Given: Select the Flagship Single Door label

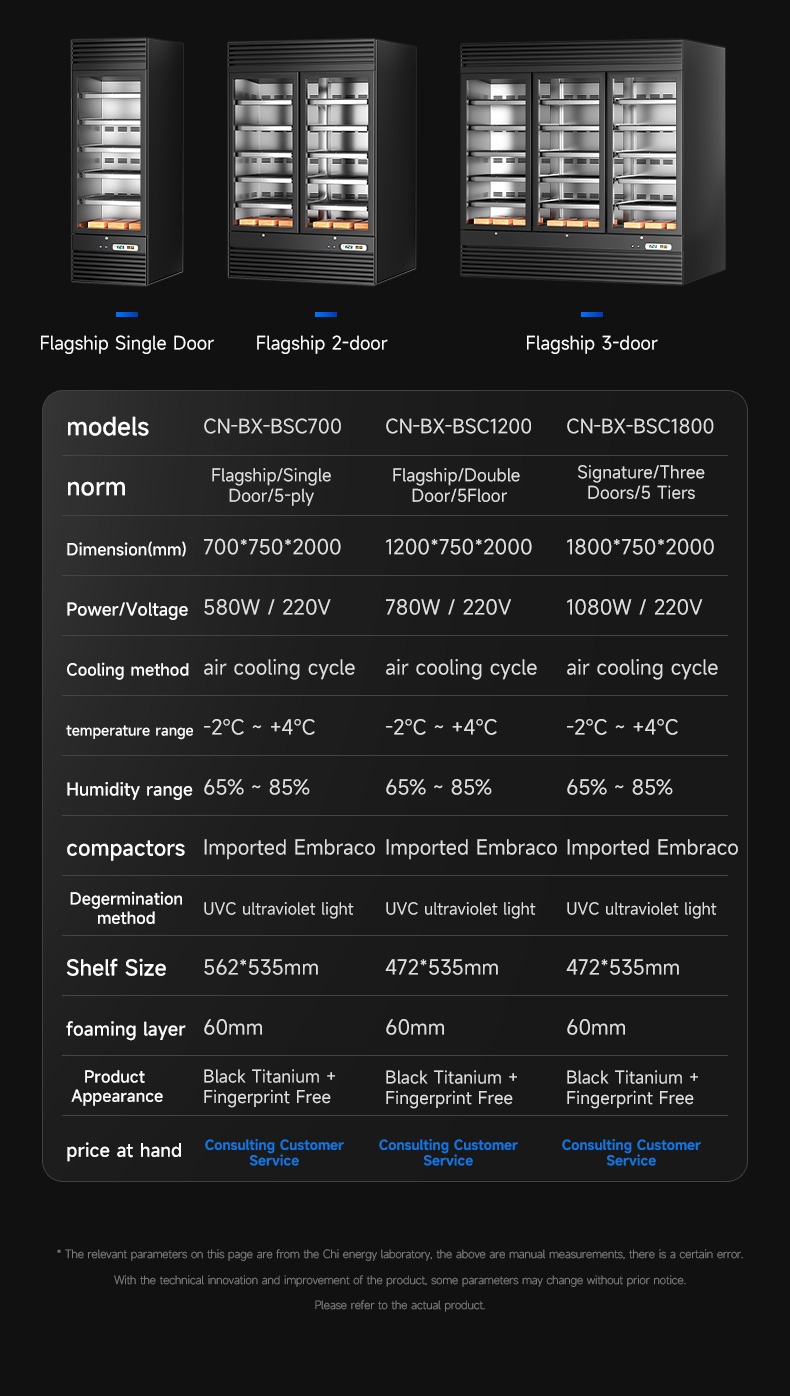Looking at the screenshot, I should coord(127,343).
